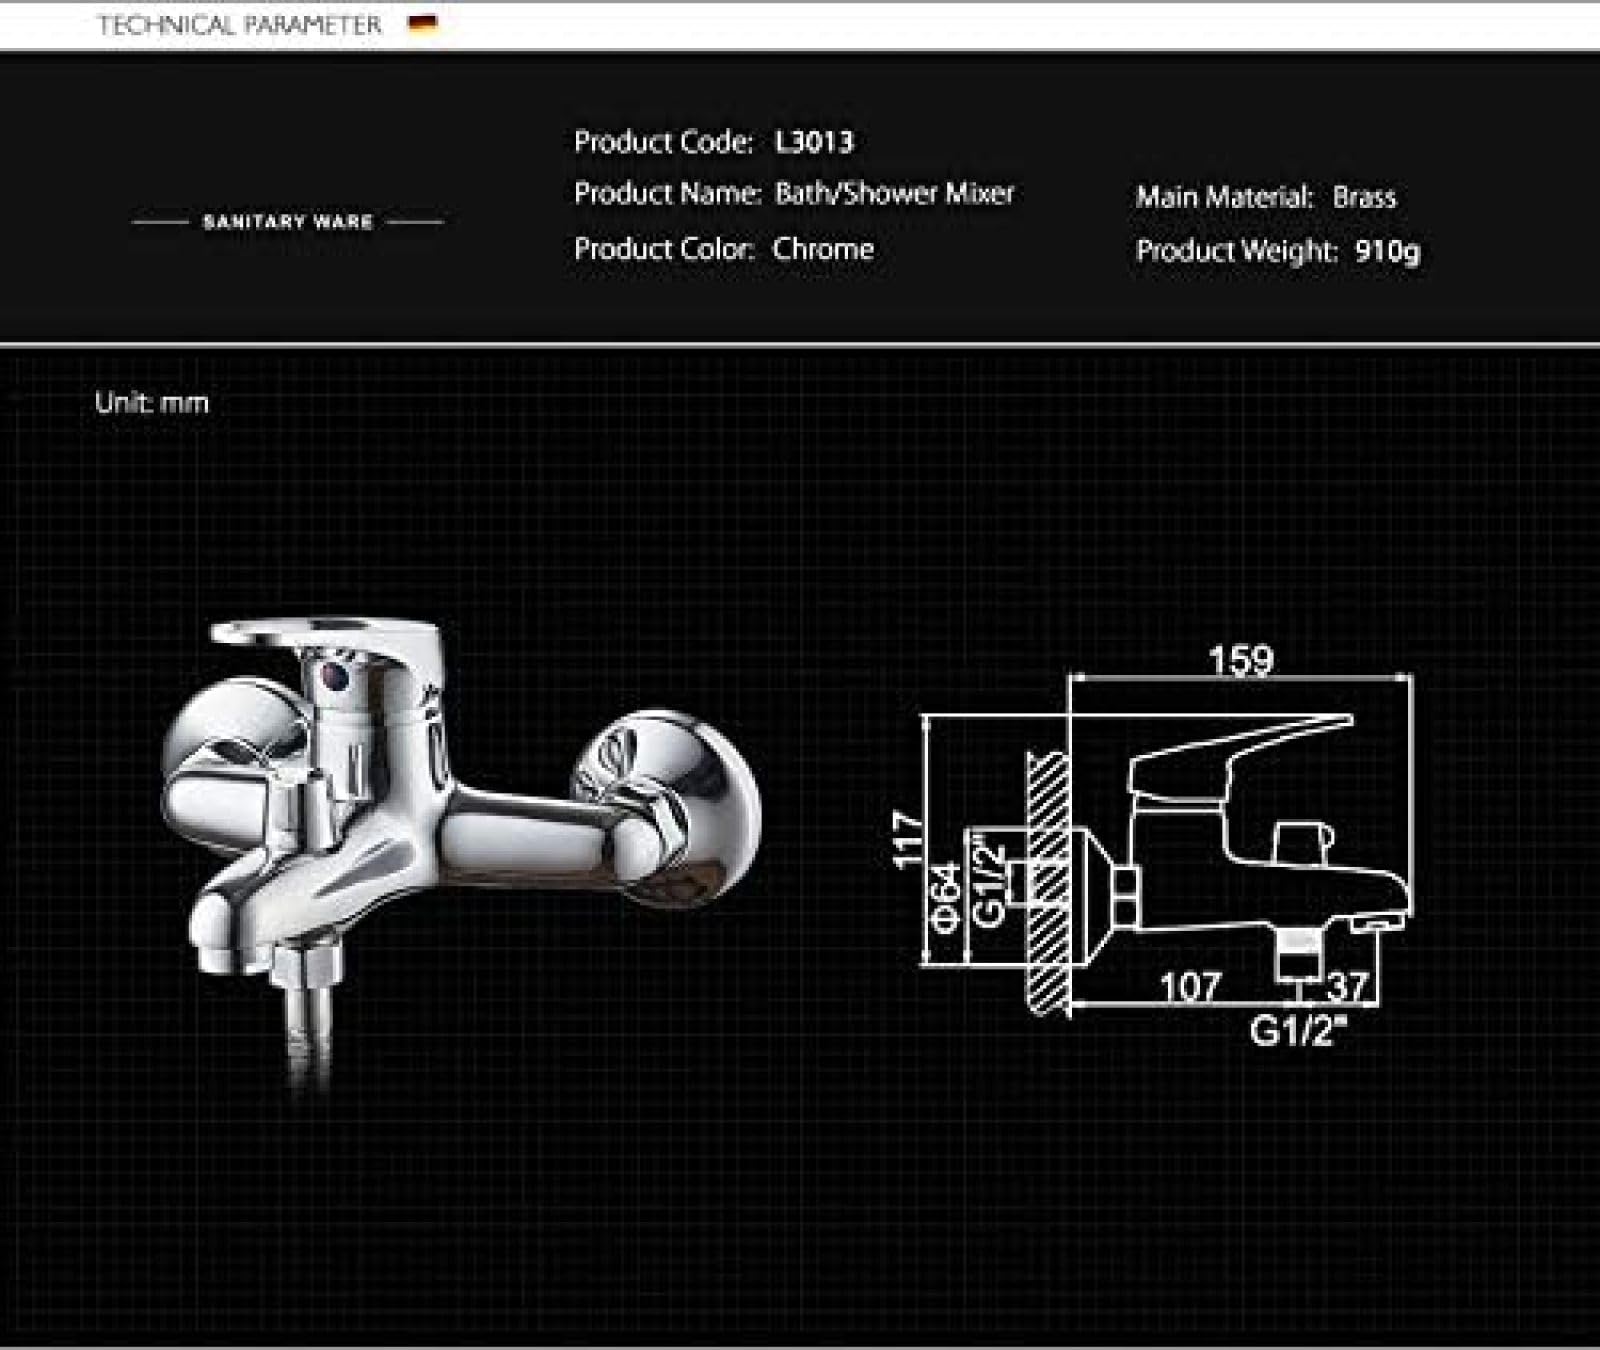Click the 910g weight value
1600x1350 pixels.
click(1387, 250)
